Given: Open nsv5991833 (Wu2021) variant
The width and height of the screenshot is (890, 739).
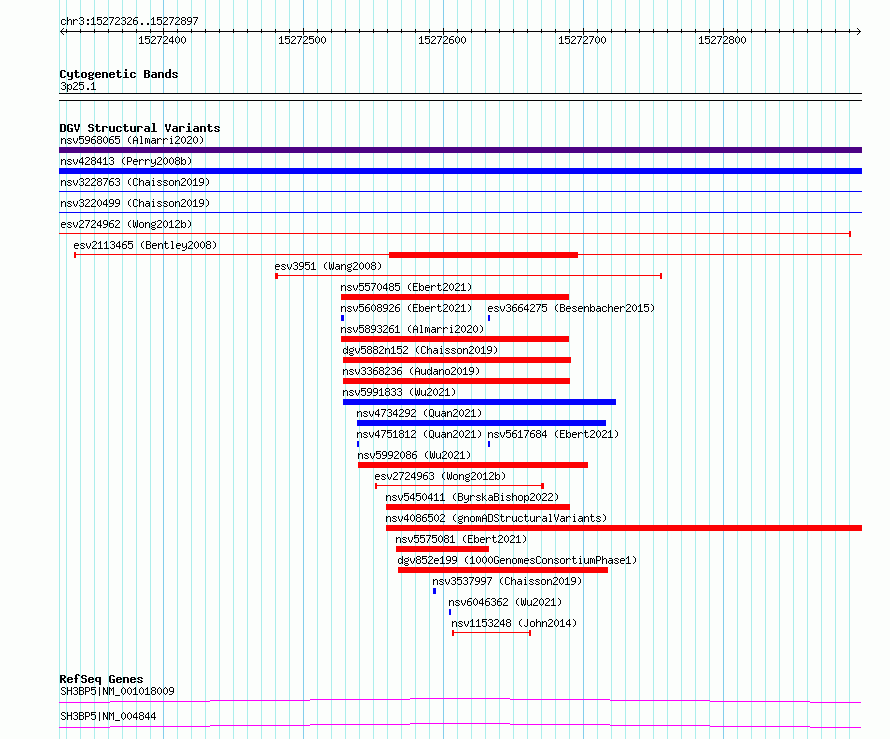Looking at the screenshot, I should (399, 392).
